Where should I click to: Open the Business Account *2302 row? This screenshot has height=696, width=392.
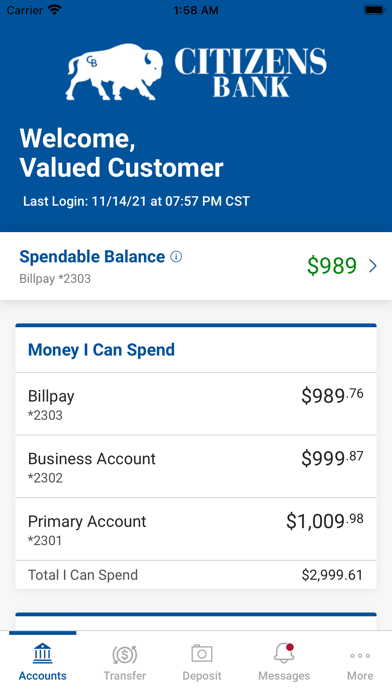(196, 467)
